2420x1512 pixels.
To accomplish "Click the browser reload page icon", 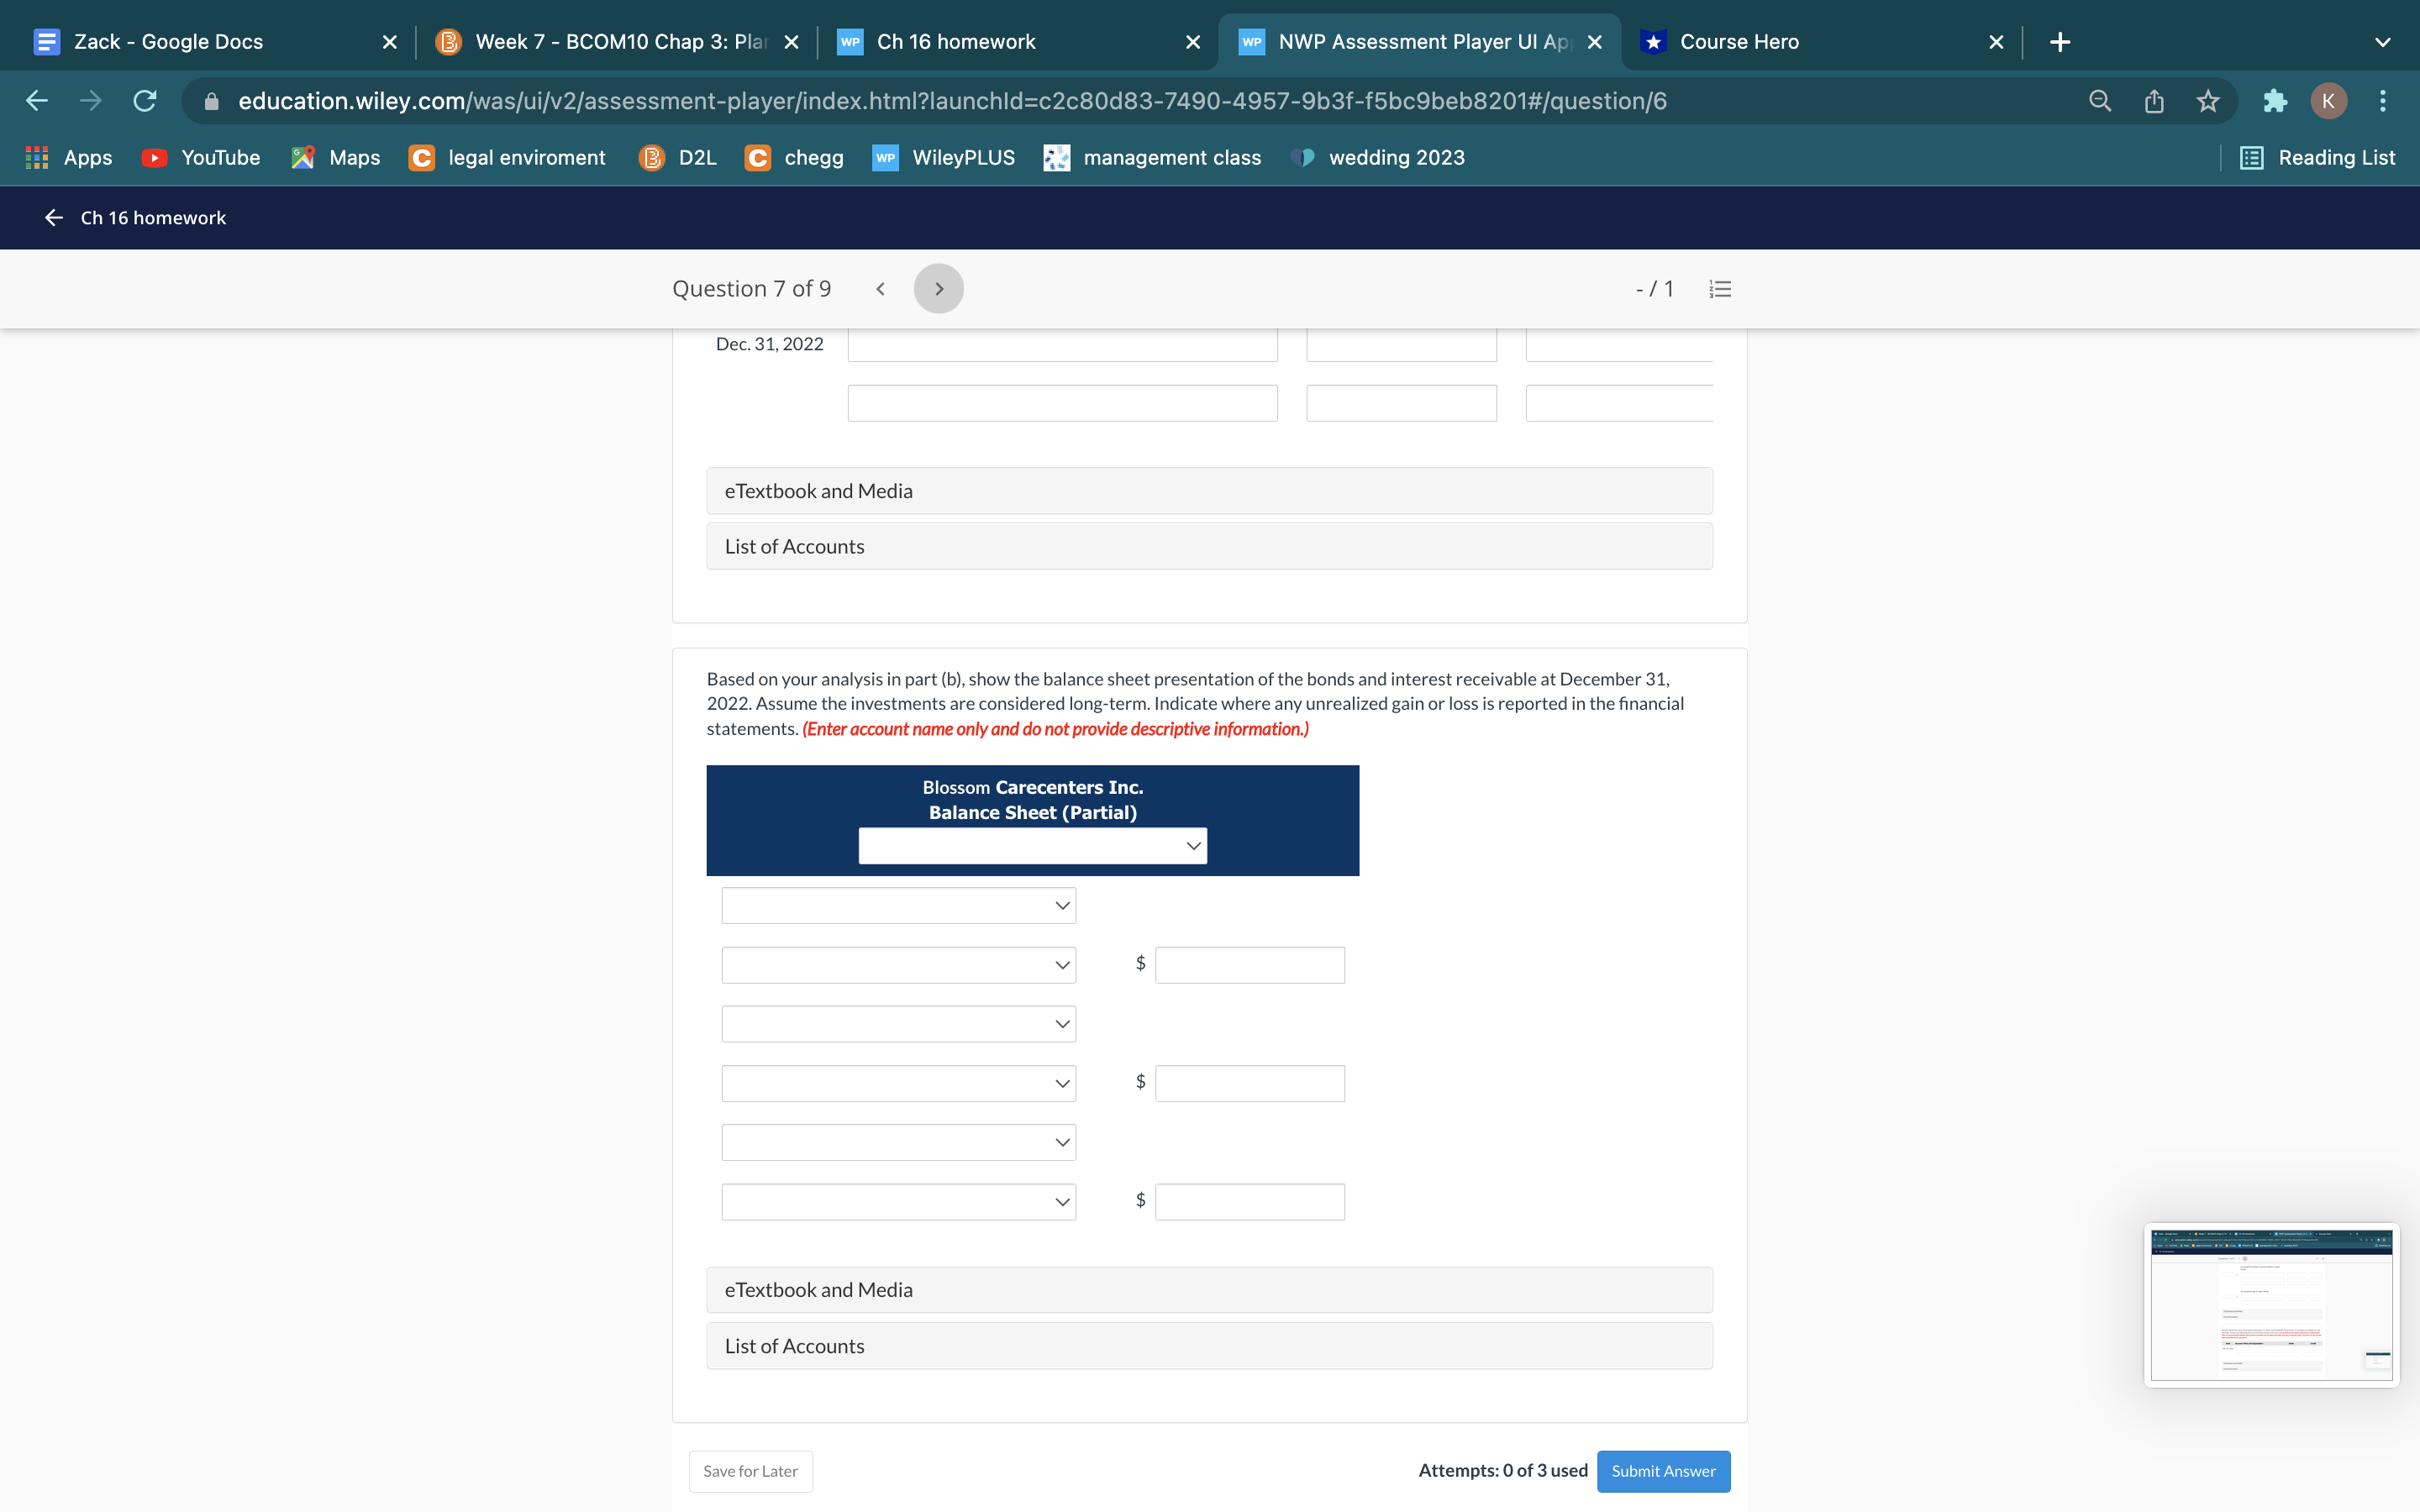I will tap(145, 101).
